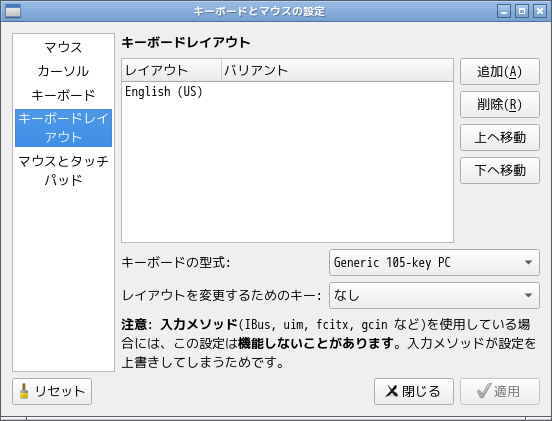Click the レイアウト column header
This screenshot has height=421, width=552.
point(171,70)
